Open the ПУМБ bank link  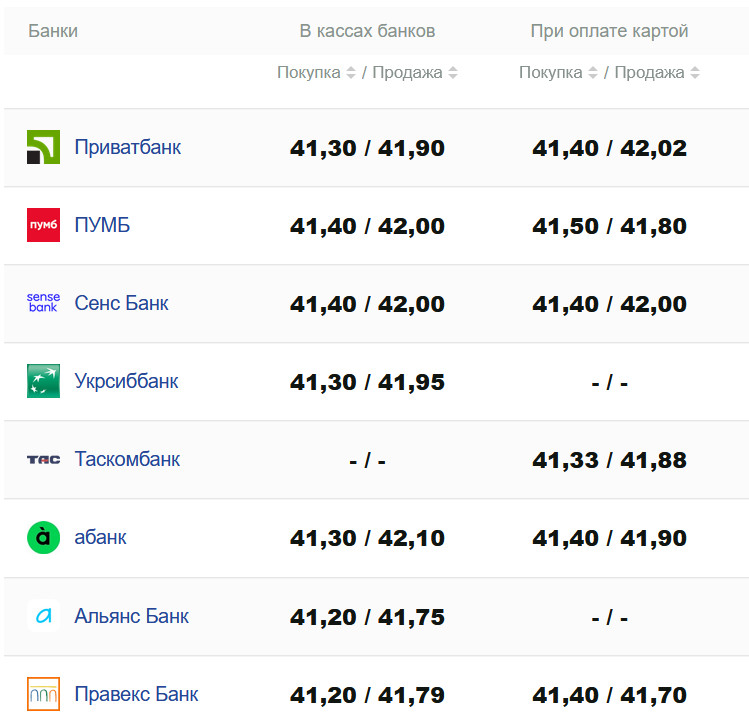pos(102,225)
